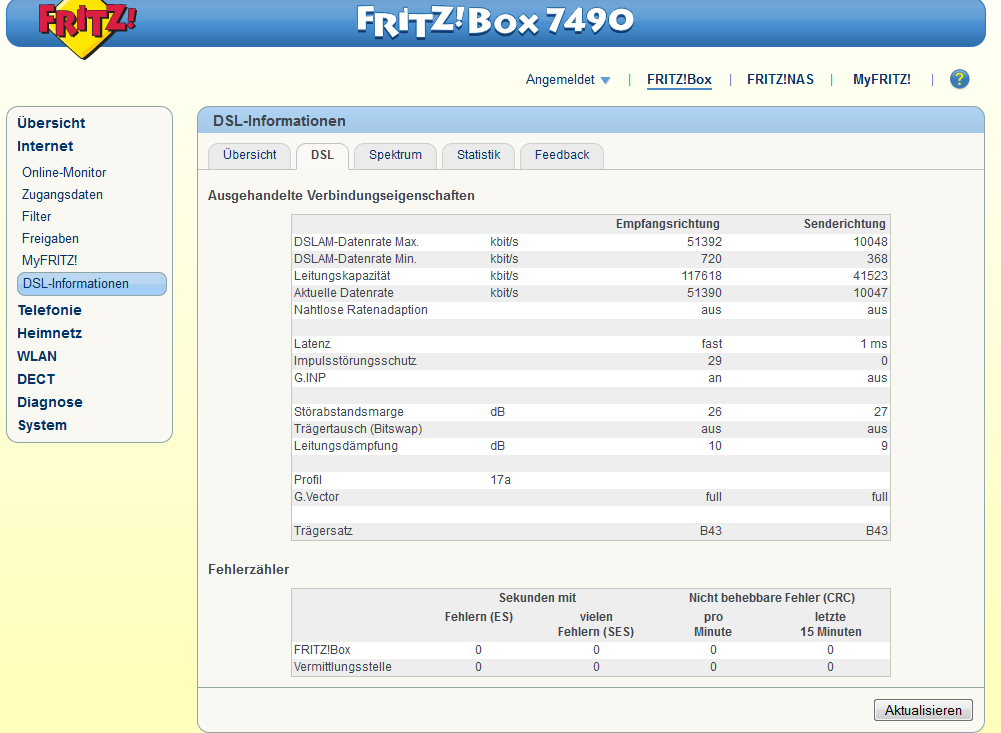The image size is (1001, 733).
Task: Click the letzte 15 Minuten header
Action: (831, 624)
